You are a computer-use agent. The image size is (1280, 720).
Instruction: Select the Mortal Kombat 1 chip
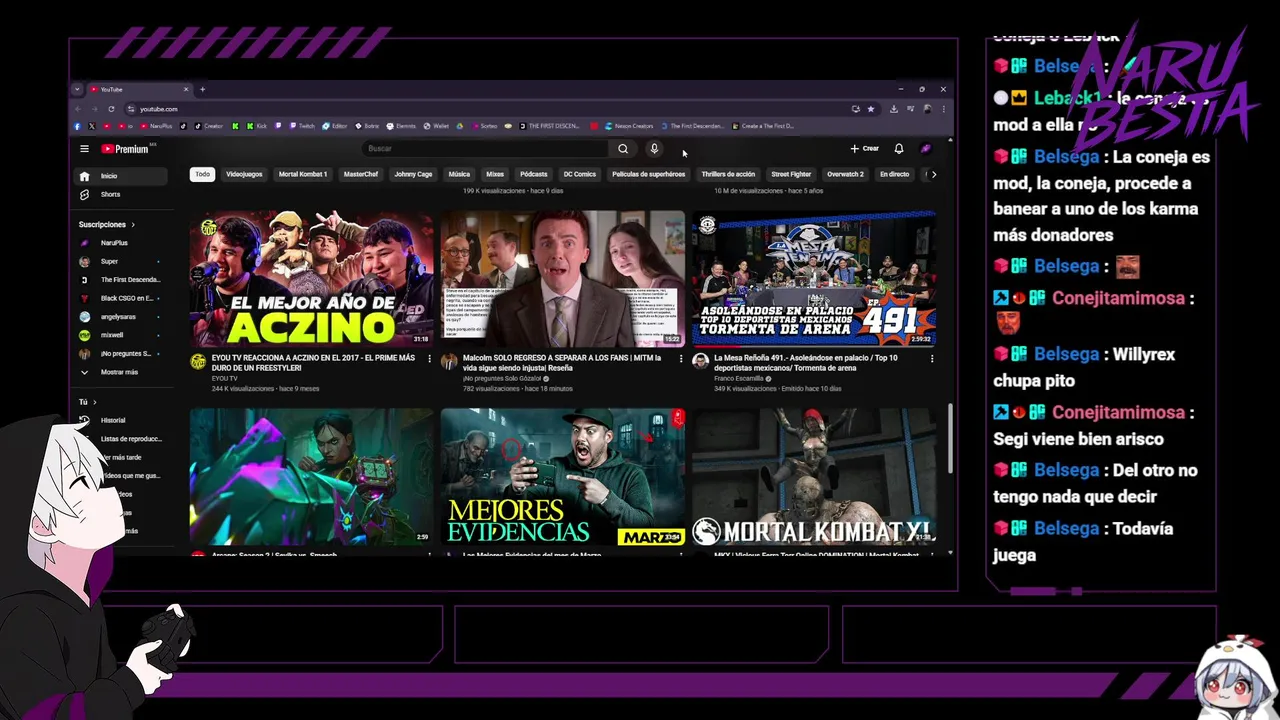coord(303,174)
